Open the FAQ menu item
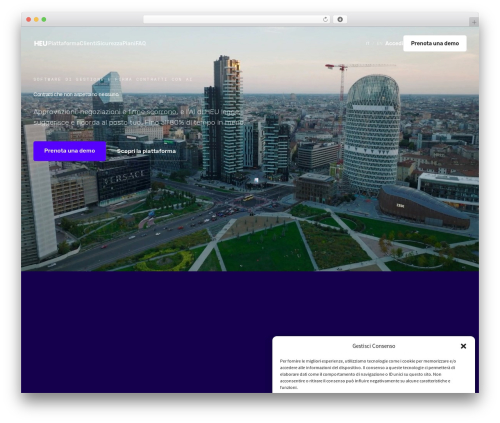 tap(141, 43)
